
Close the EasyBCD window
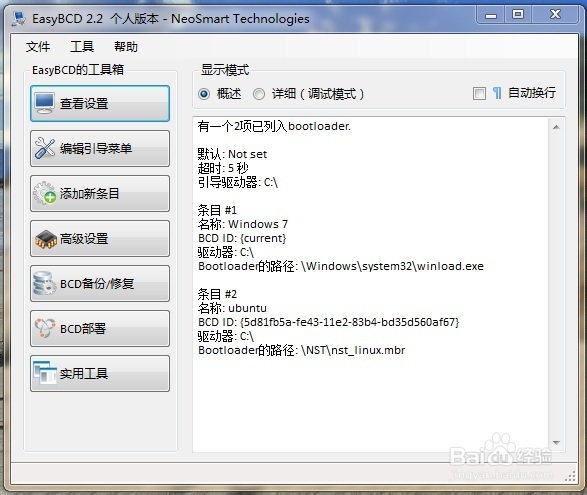(x=555, y=15)
